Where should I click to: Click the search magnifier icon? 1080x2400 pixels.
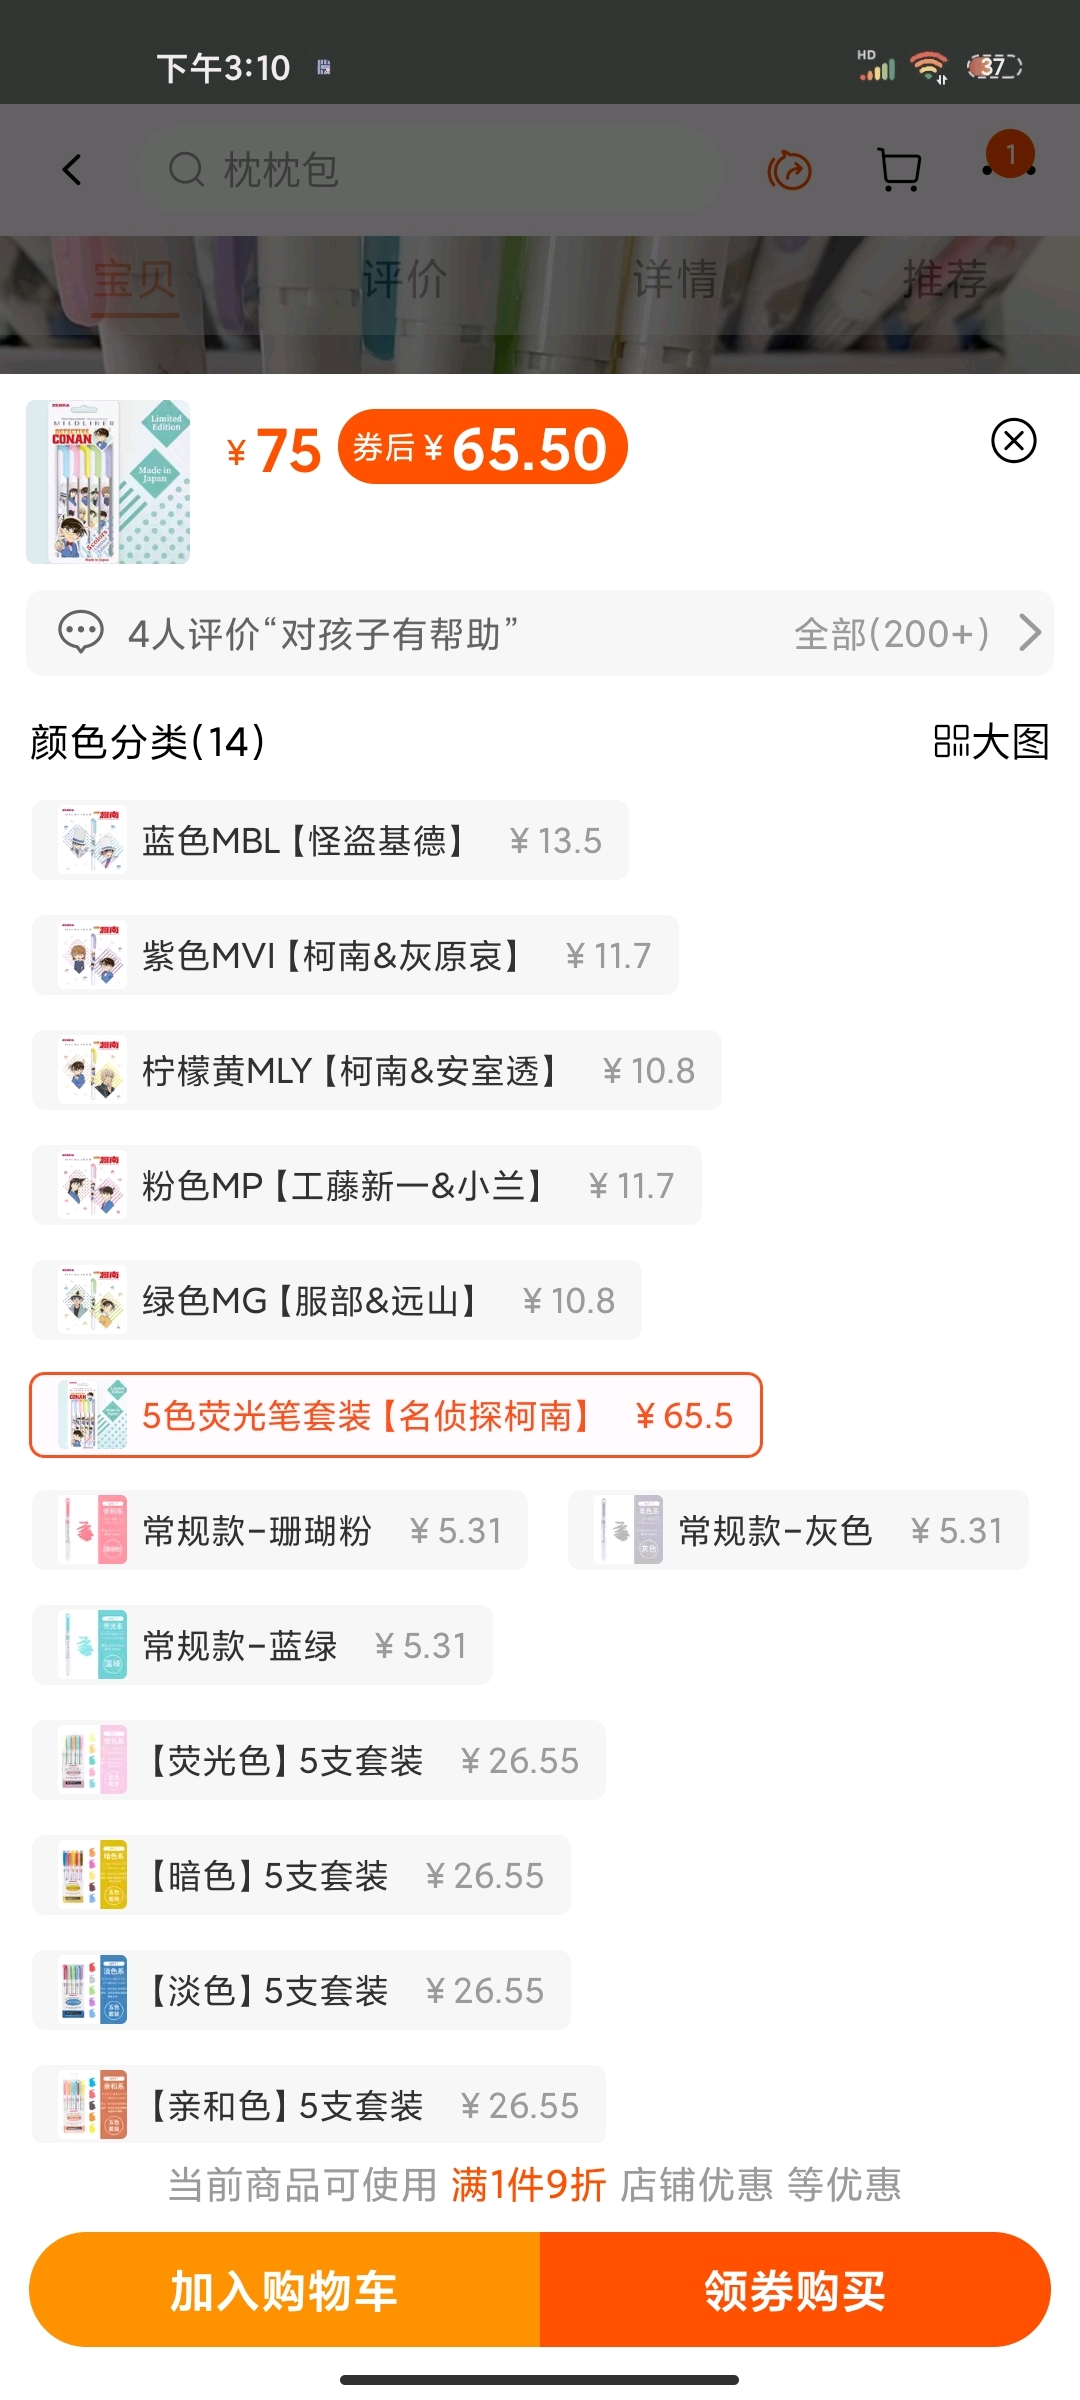click(x=186, y=170)
